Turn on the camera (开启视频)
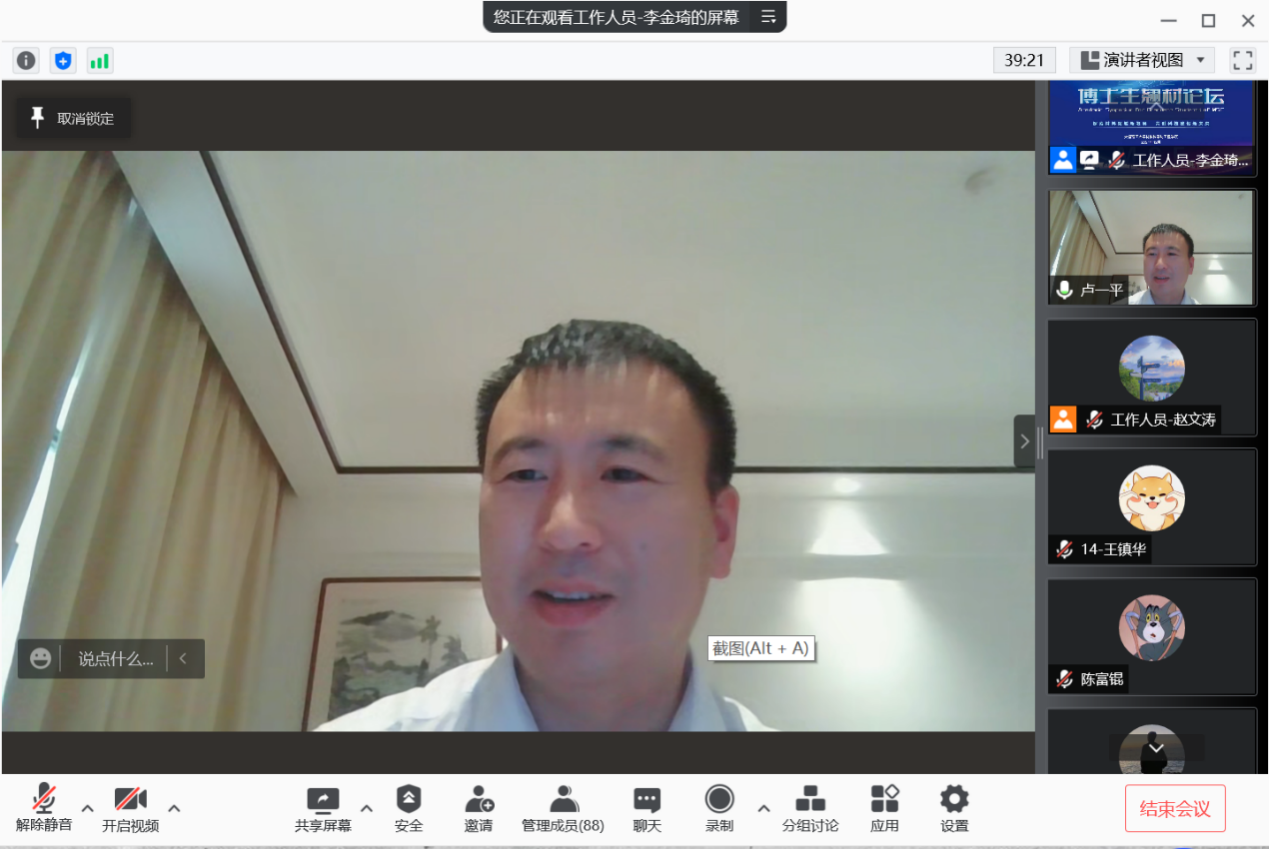The width and height of the screenshot is (1269, 849). (130, 808)
